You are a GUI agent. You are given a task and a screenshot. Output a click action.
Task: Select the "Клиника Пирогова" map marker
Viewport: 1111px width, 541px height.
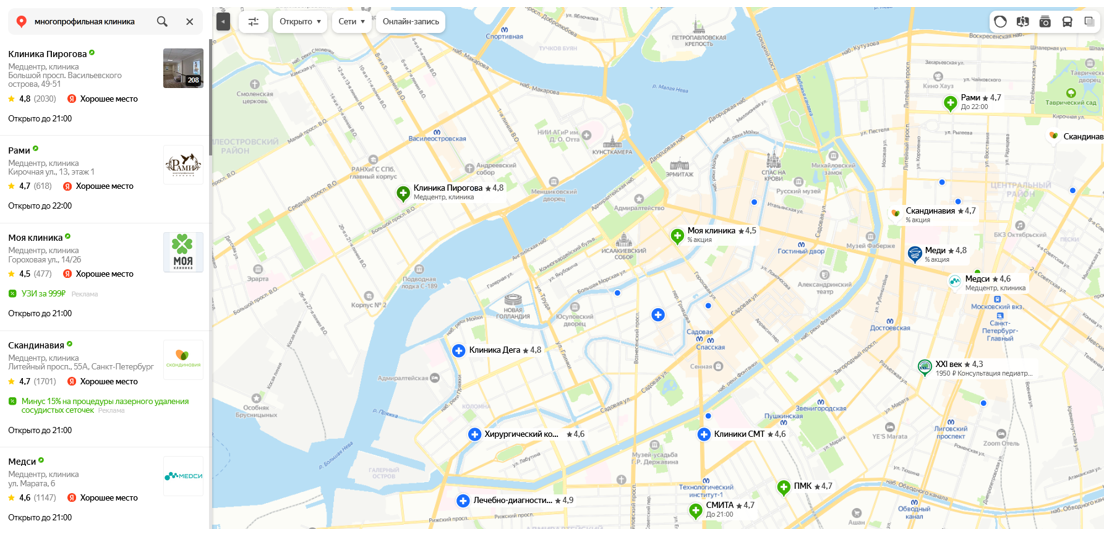click(403, 193)
